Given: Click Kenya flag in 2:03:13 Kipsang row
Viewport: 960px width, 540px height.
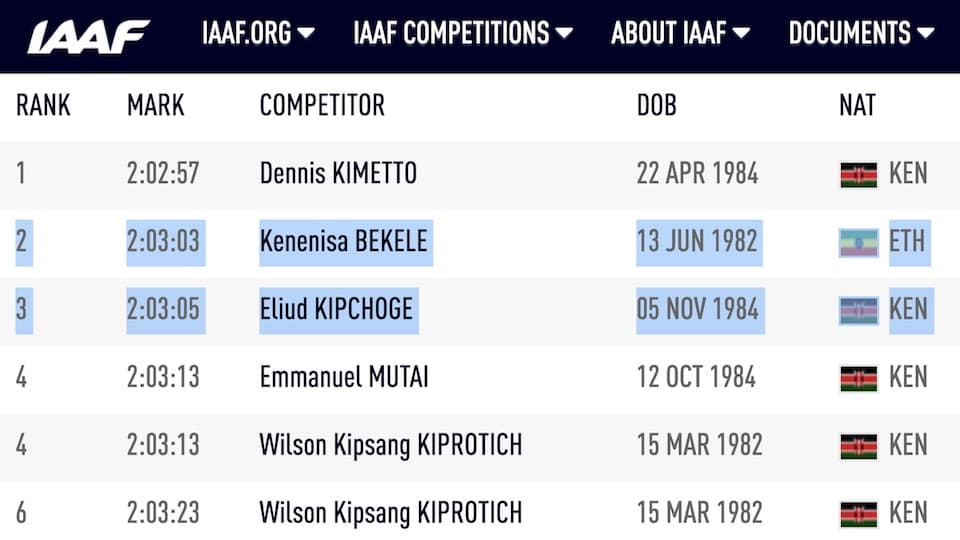Looking at the screenshot, I should click(858, 447).
